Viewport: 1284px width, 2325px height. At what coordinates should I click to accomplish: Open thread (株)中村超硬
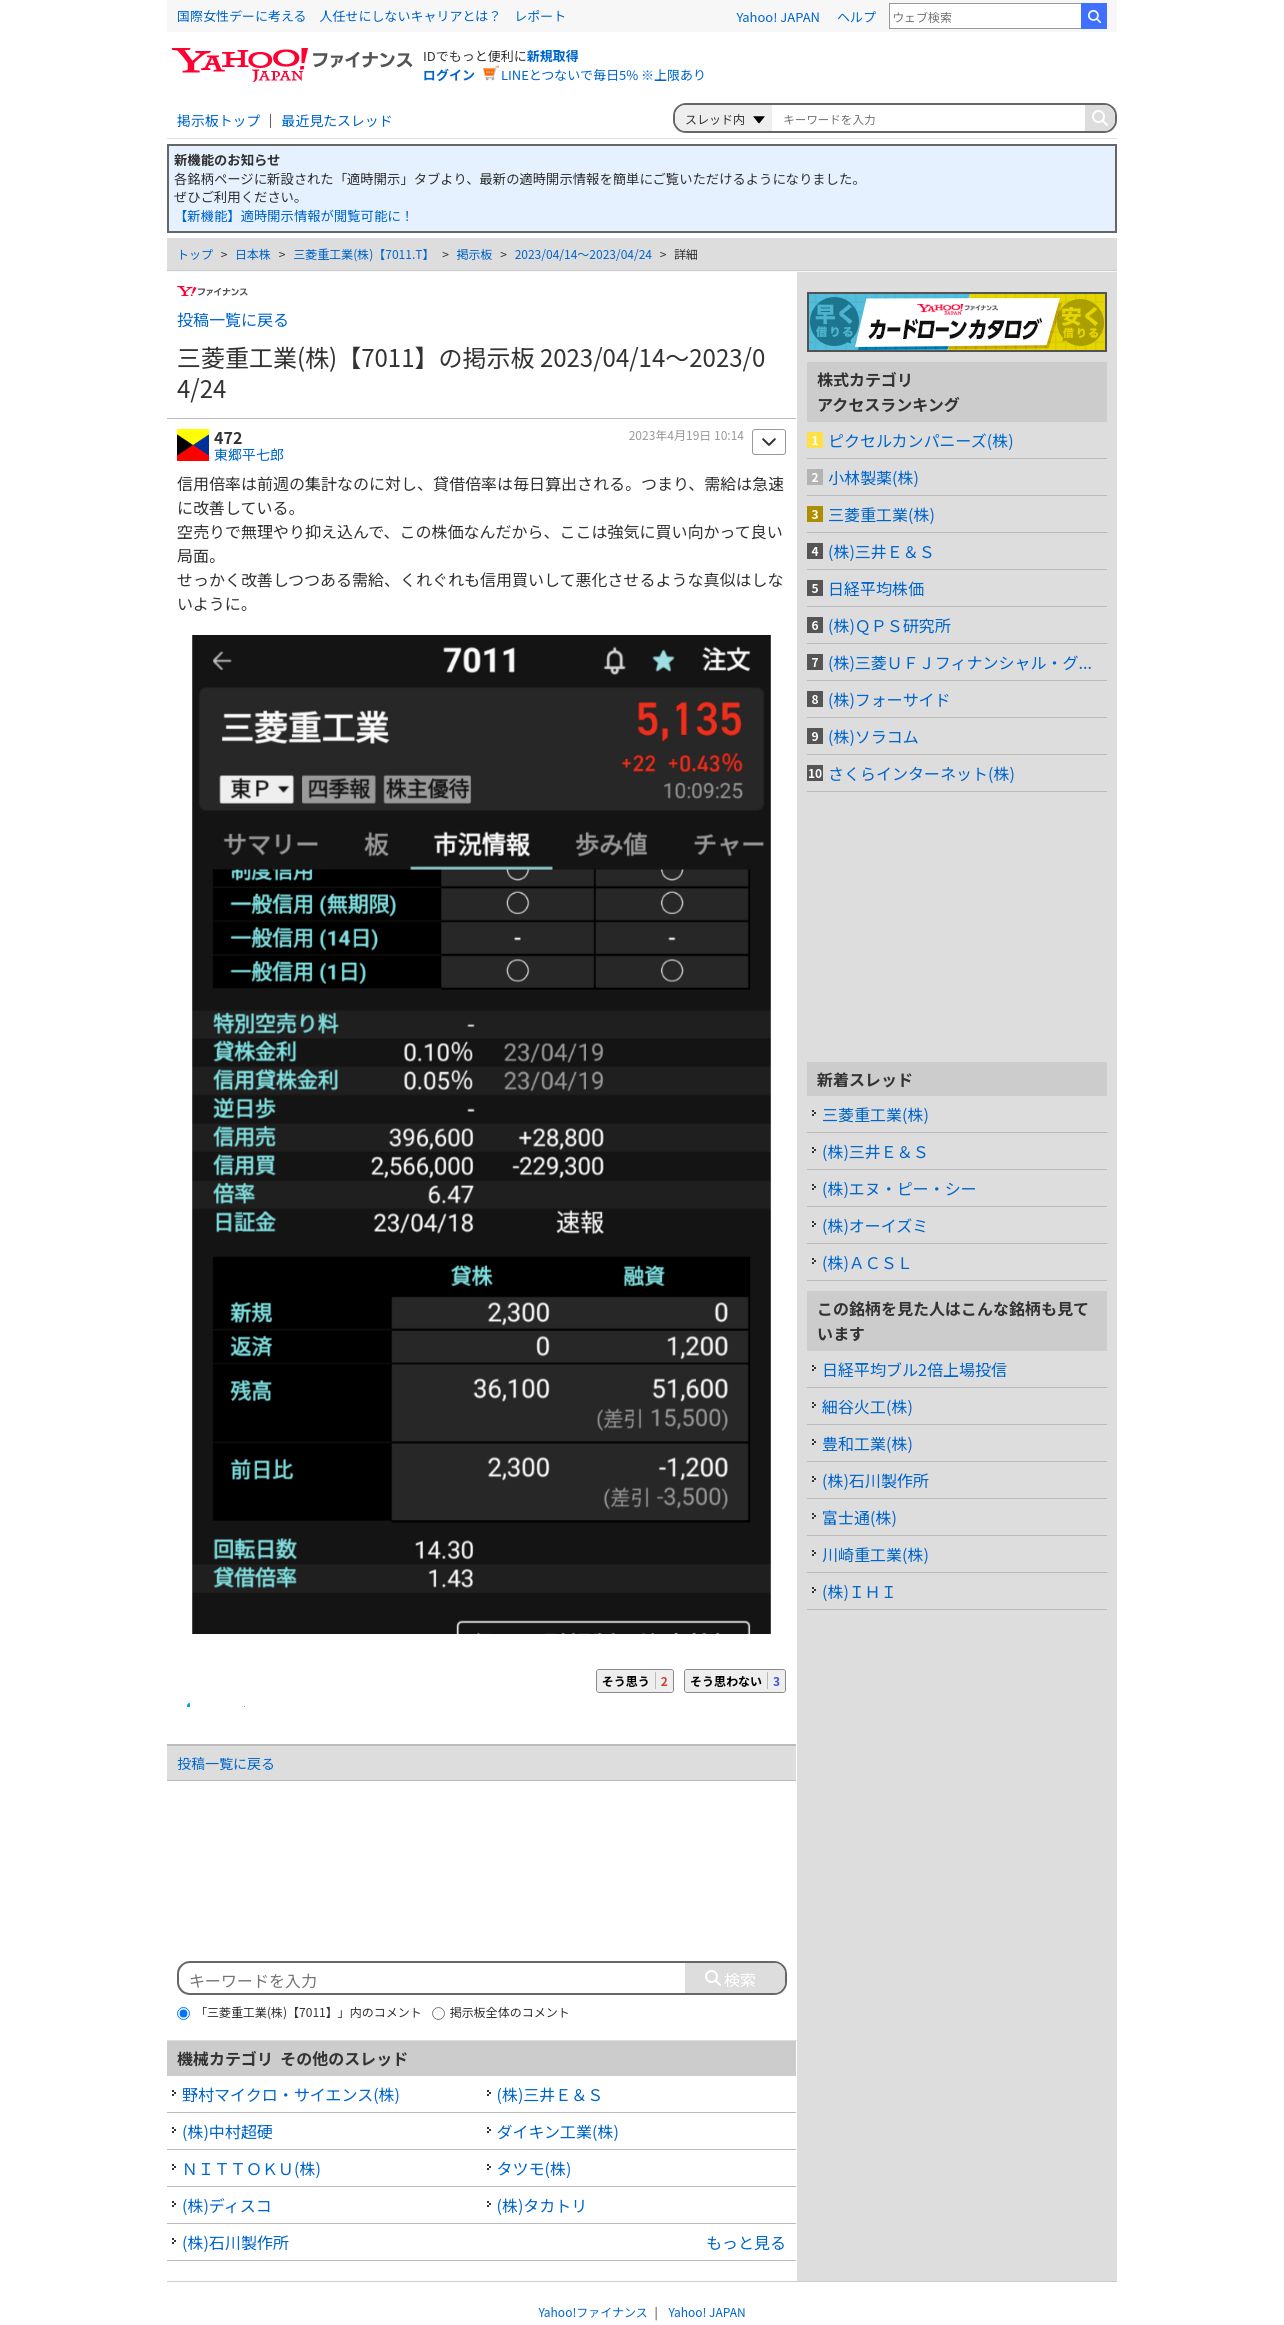pos(228,2132)
